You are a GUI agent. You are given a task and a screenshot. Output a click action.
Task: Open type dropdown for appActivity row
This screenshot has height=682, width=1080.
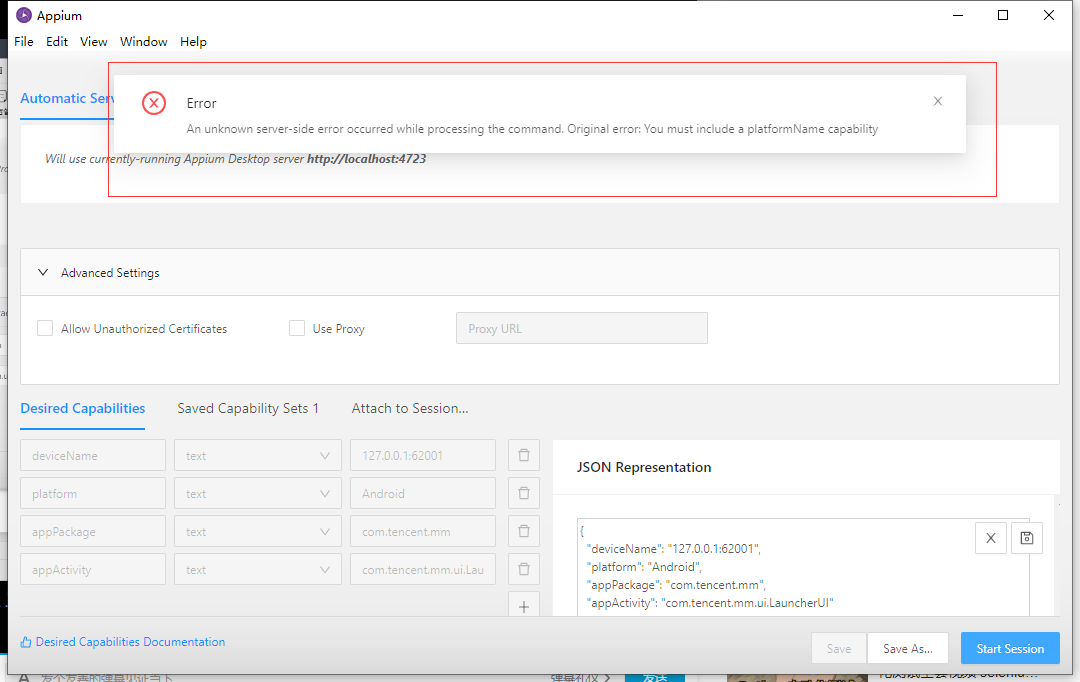[x=258, y=569]
